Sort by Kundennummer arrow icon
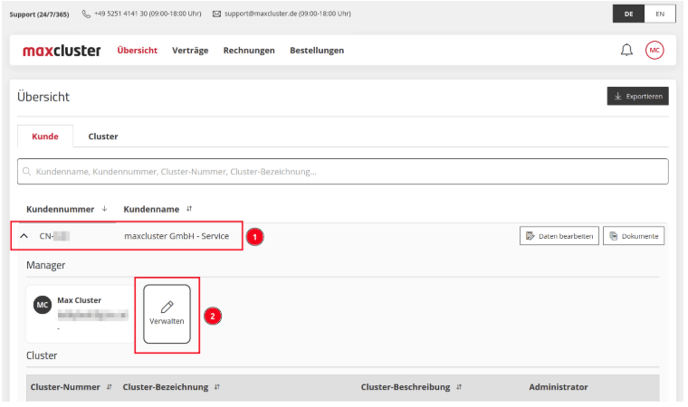 (104, 209)
